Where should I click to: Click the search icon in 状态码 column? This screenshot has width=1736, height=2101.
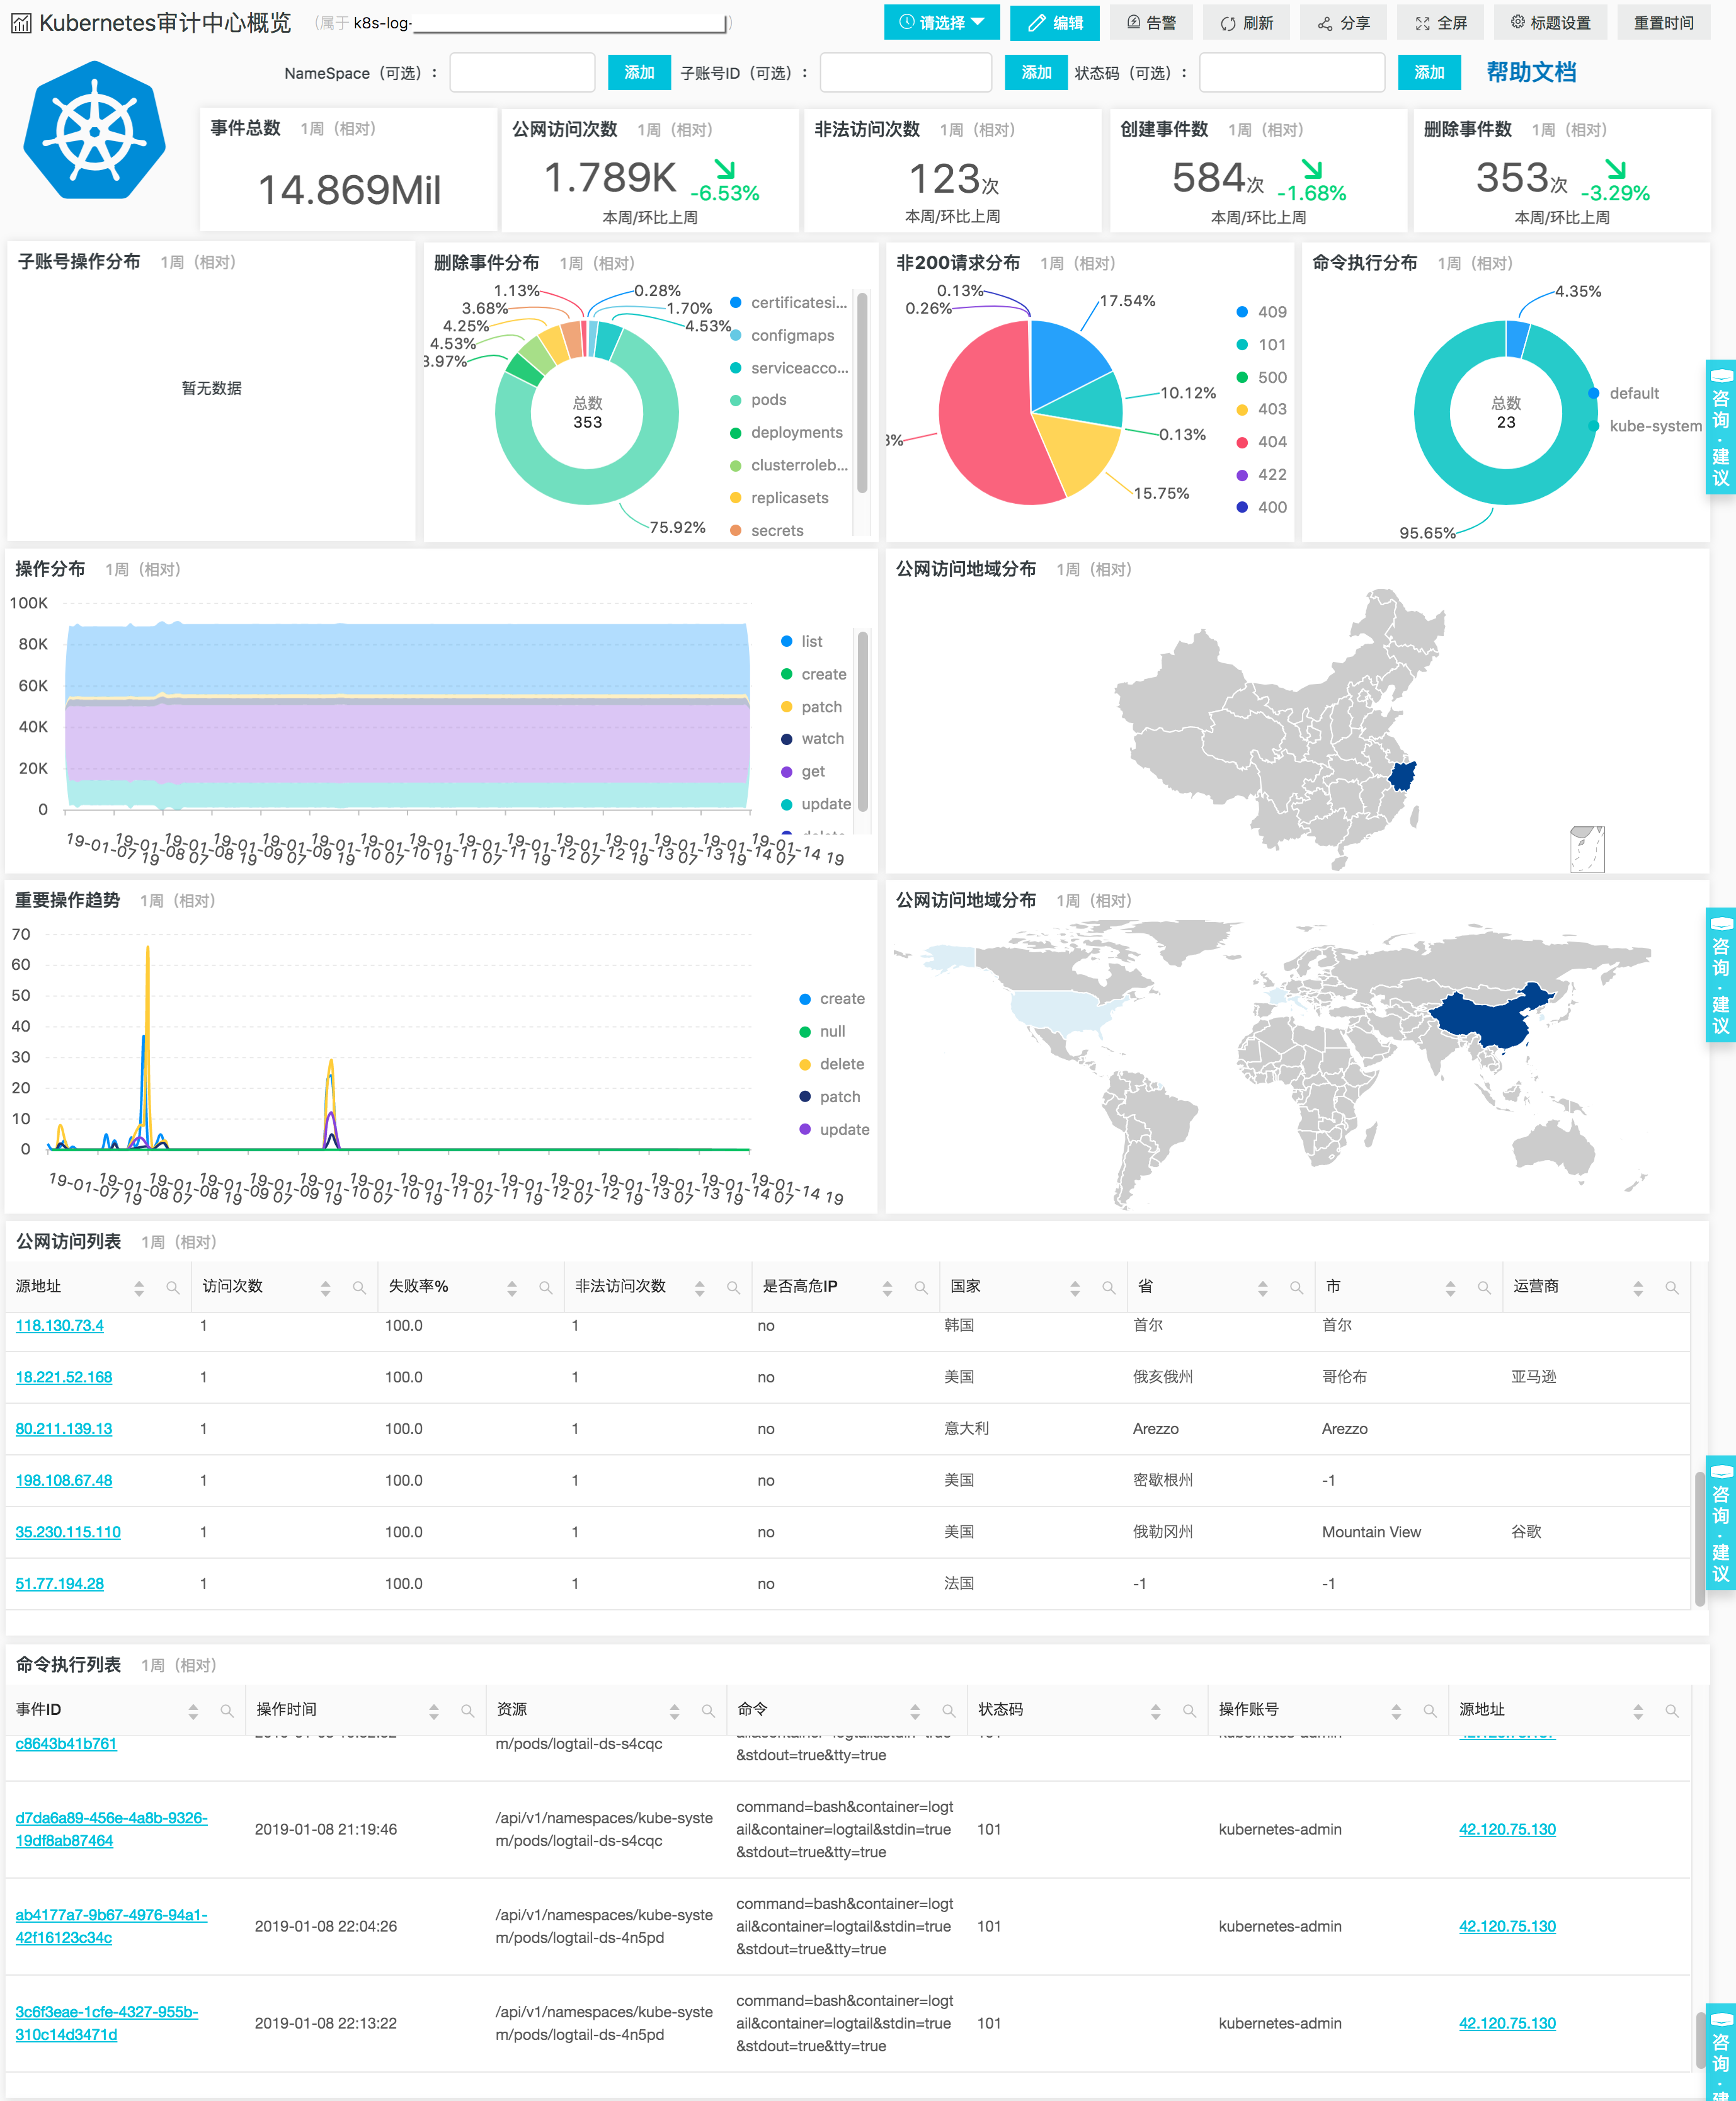1189,1711
